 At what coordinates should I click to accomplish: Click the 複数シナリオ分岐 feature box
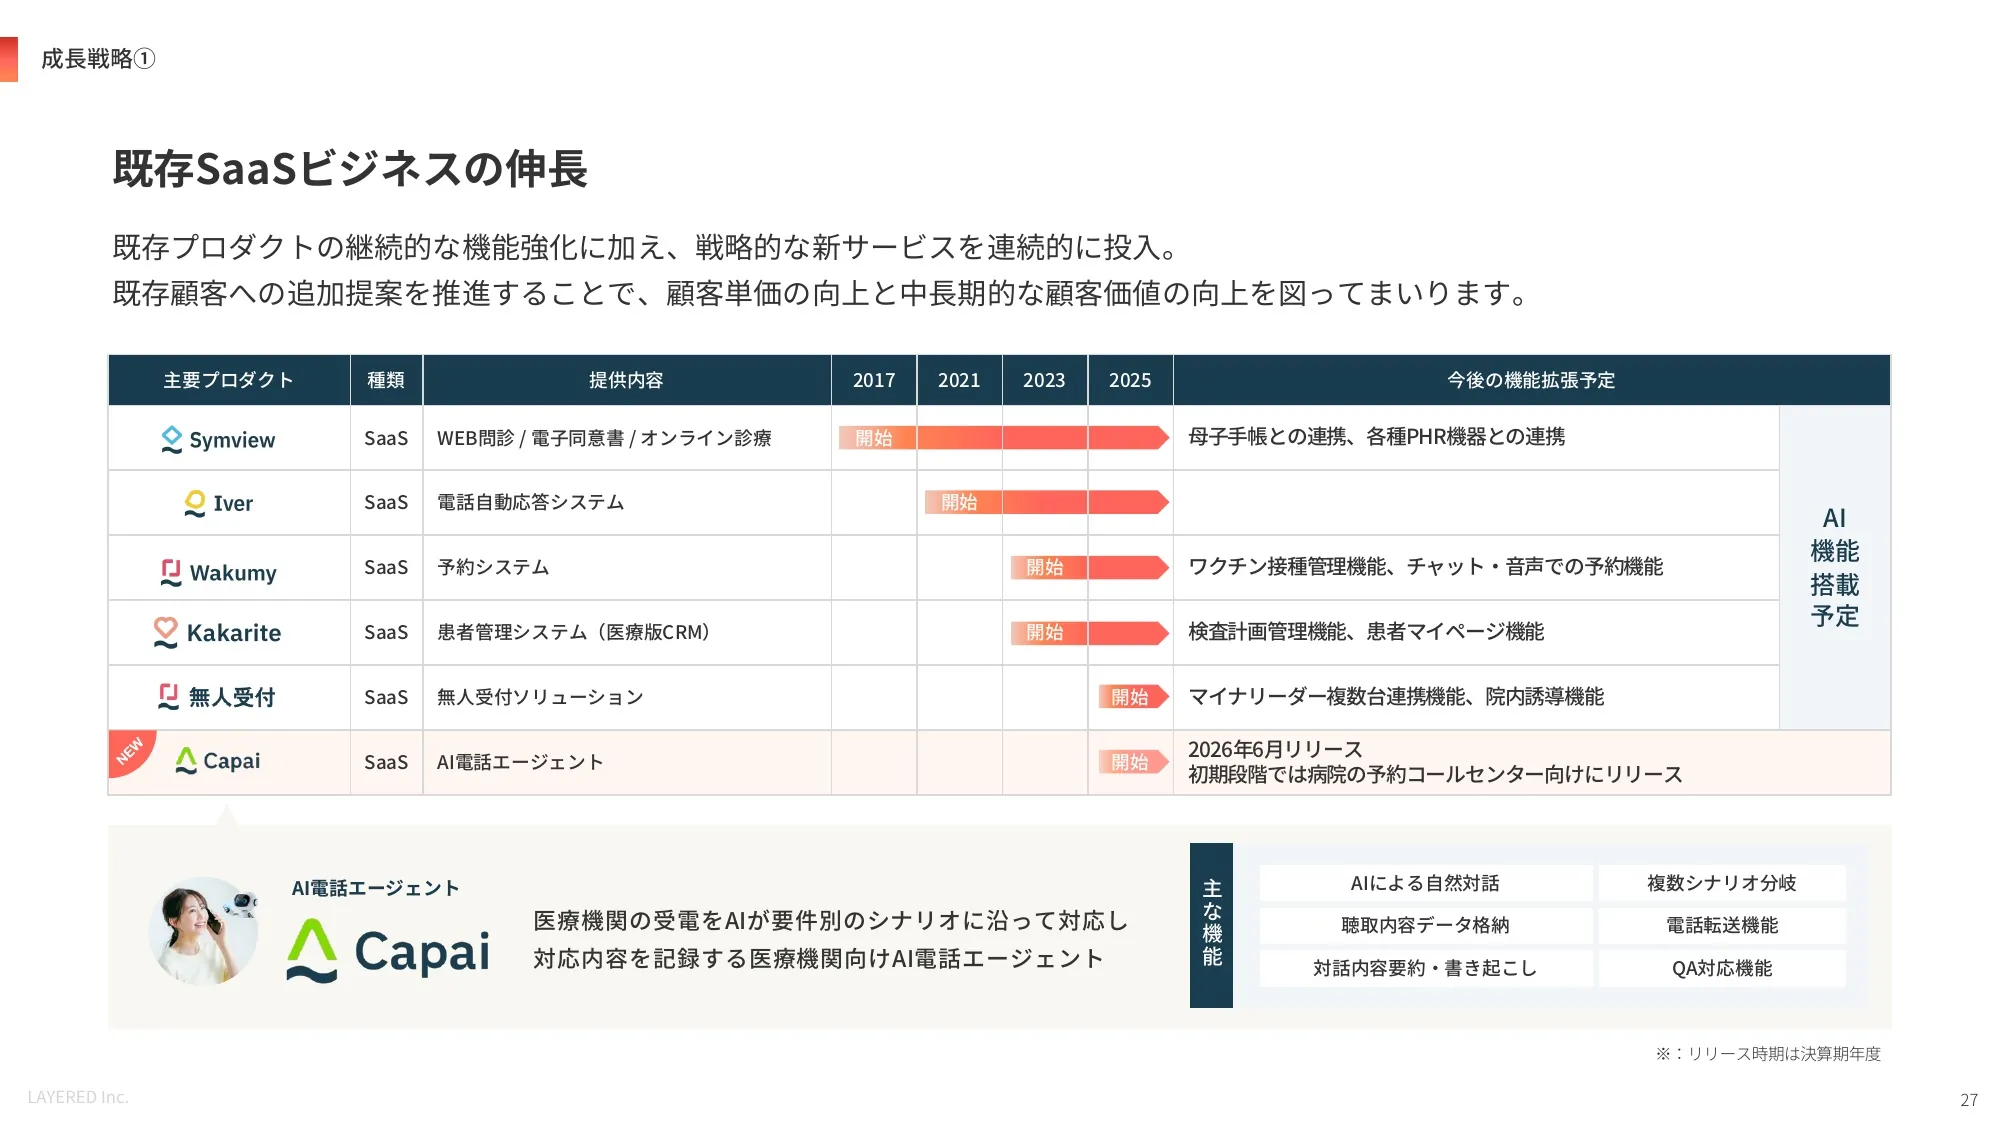click(1722, 883)
